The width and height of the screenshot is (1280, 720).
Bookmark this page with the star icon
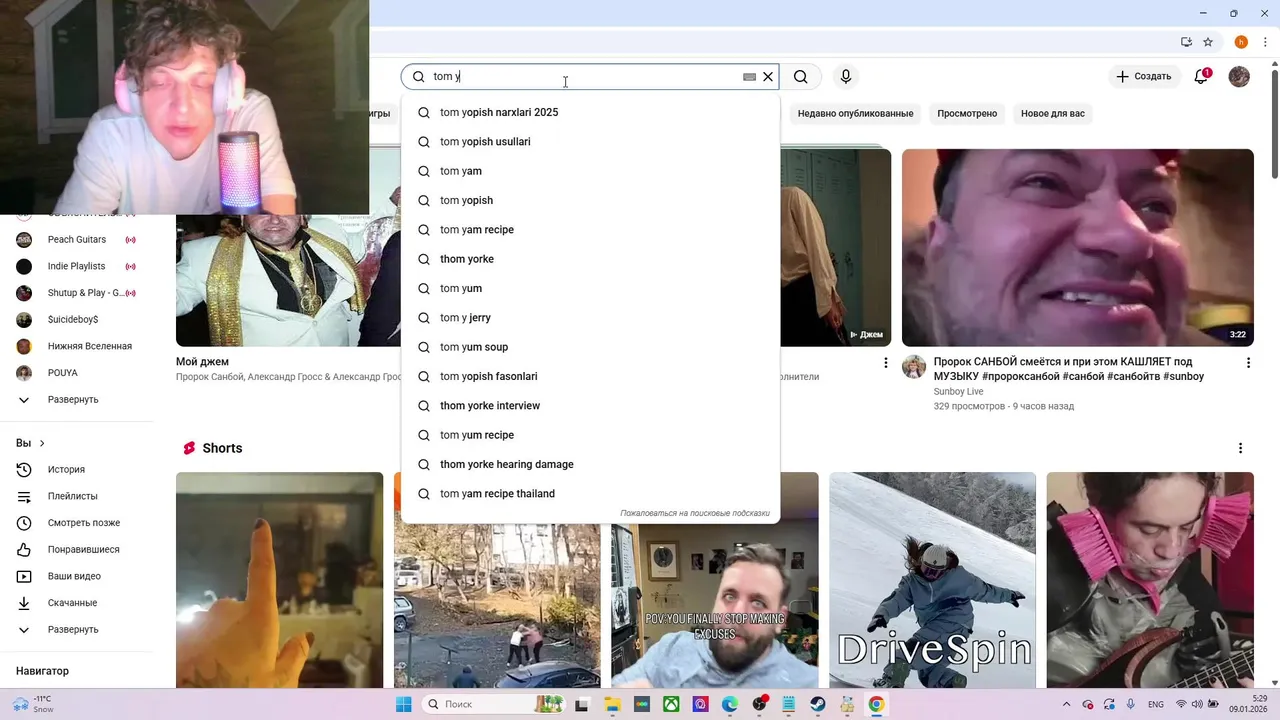click(x=1208, y=42)
